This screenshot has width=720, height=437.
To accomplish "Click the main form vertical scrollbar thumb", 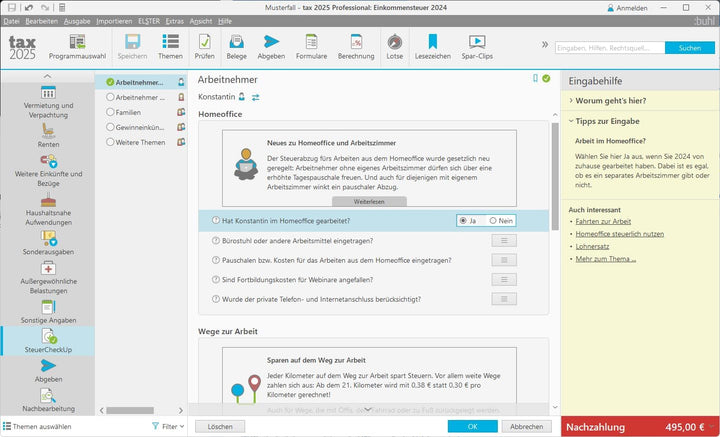I will 555,176.
